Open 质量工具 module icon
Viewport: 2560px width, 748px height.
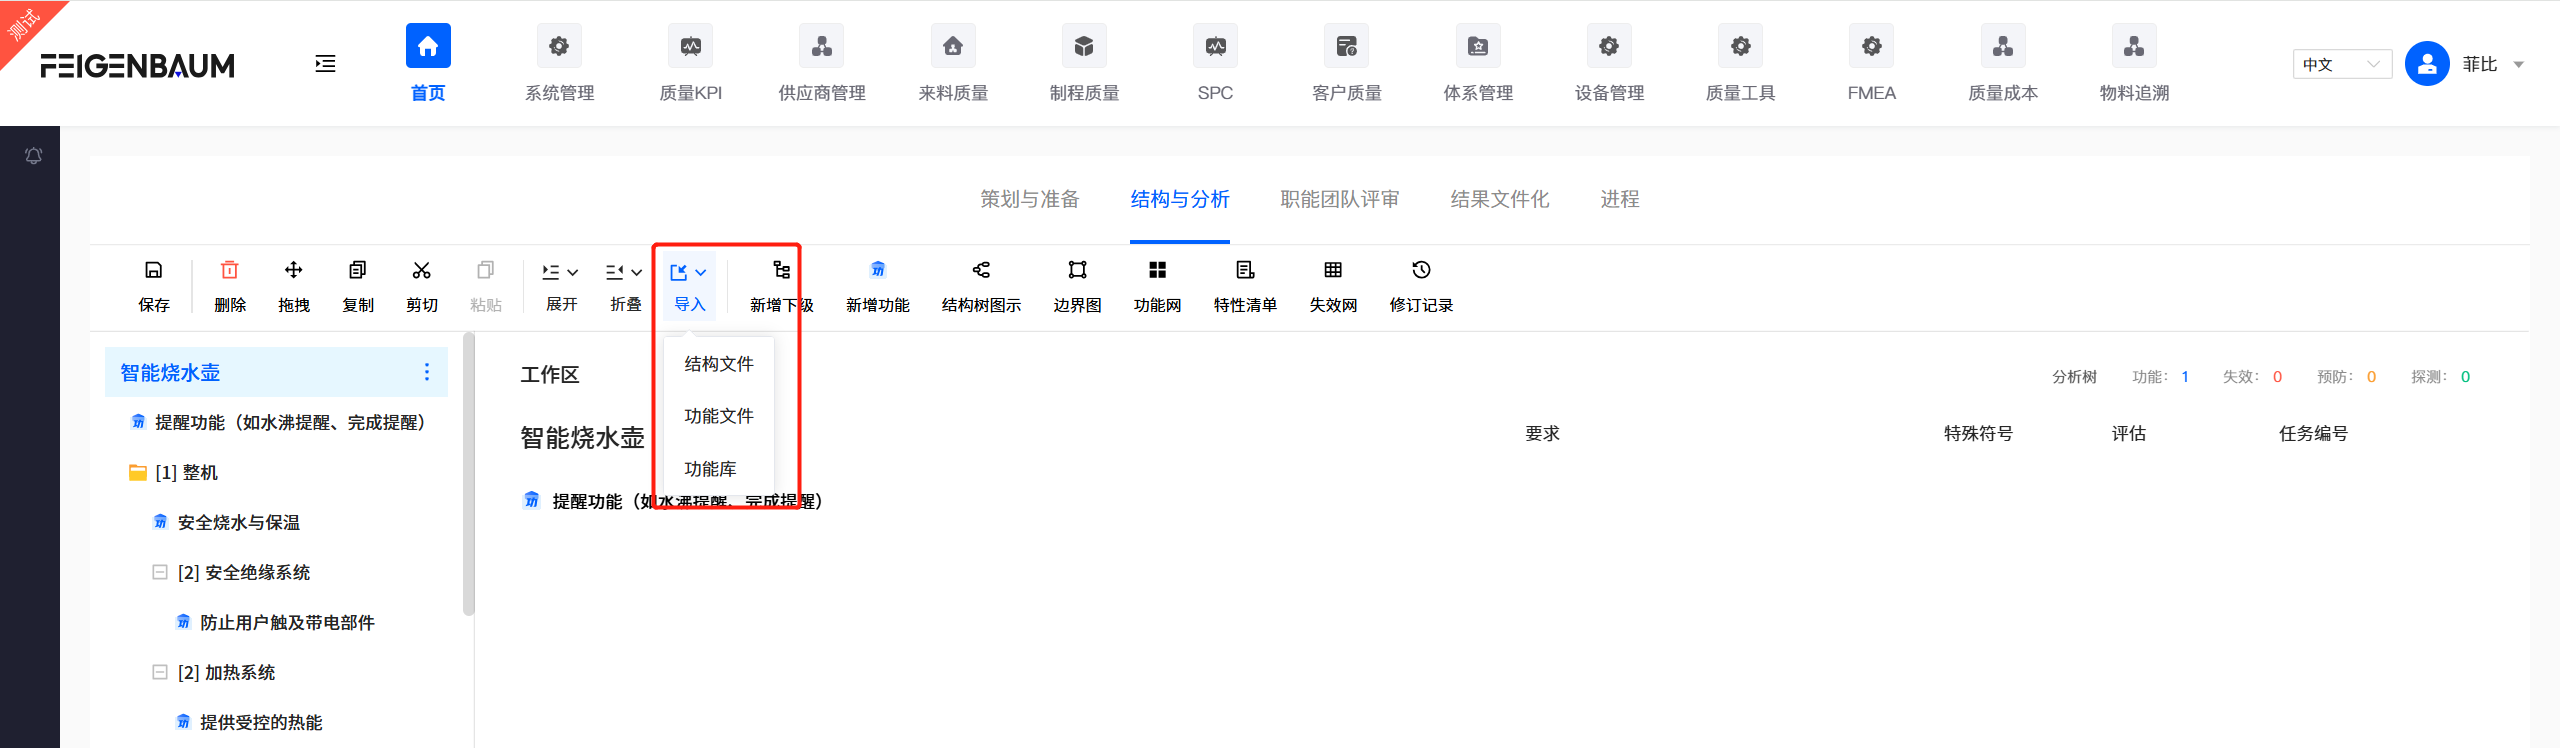[x=1740, y=46]
